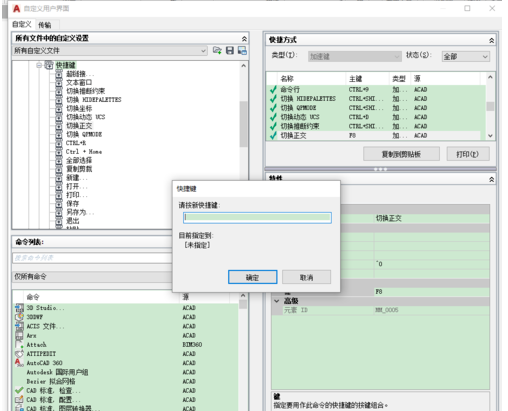508x411 pixels.
Task: Click the load partial customization file icon
Action: pos(217,50)
